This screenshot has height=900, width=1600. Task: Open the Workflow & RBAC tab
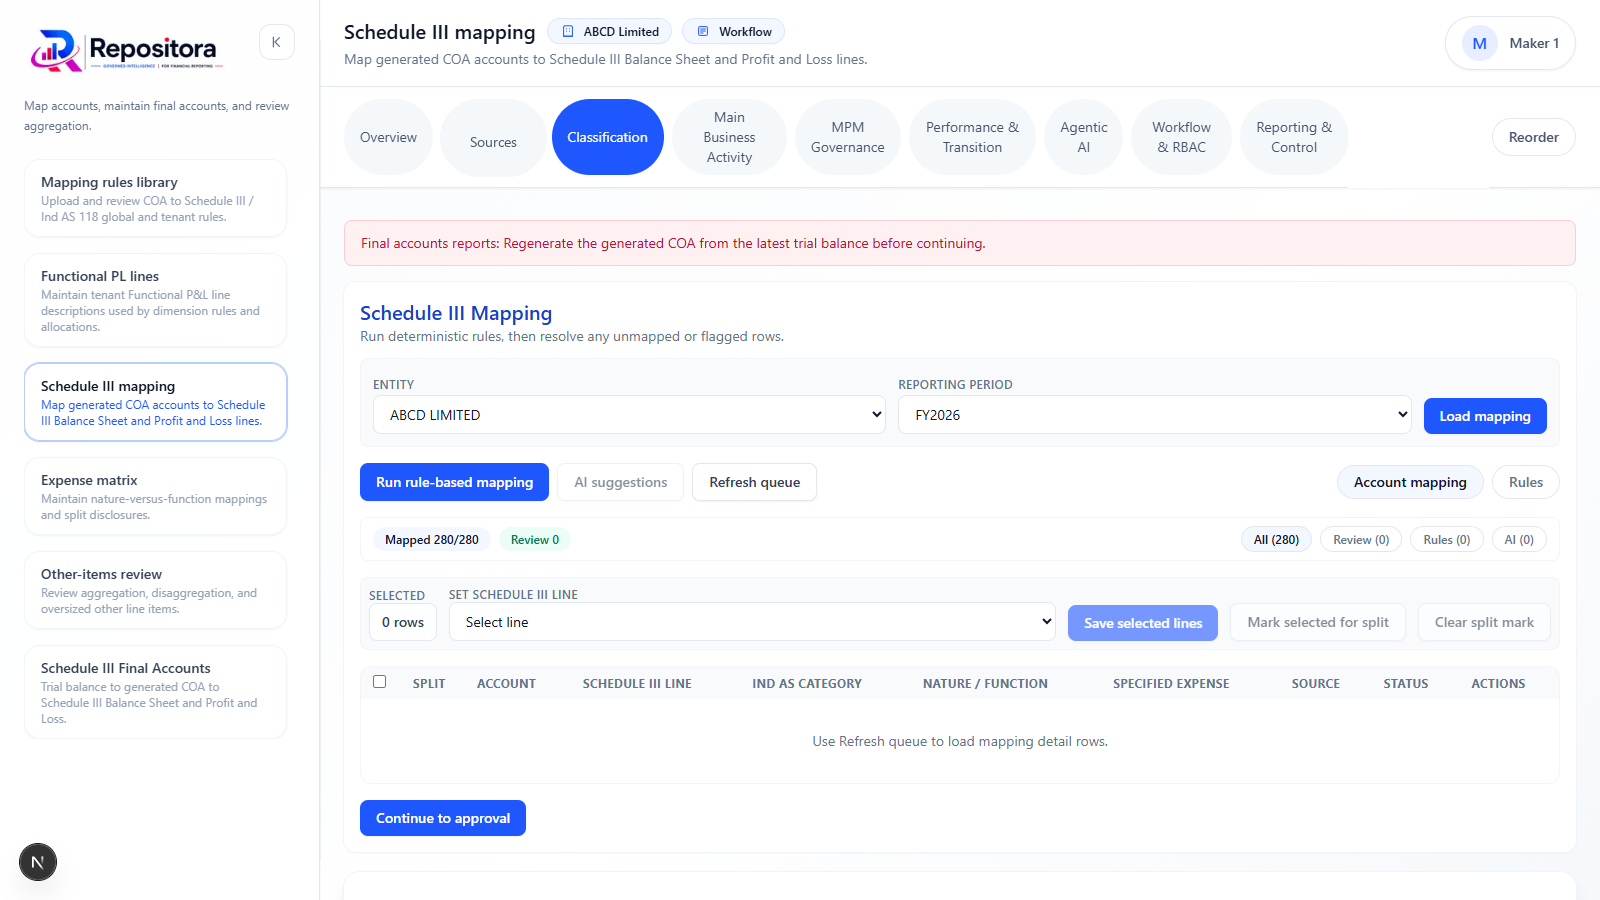1181,137
